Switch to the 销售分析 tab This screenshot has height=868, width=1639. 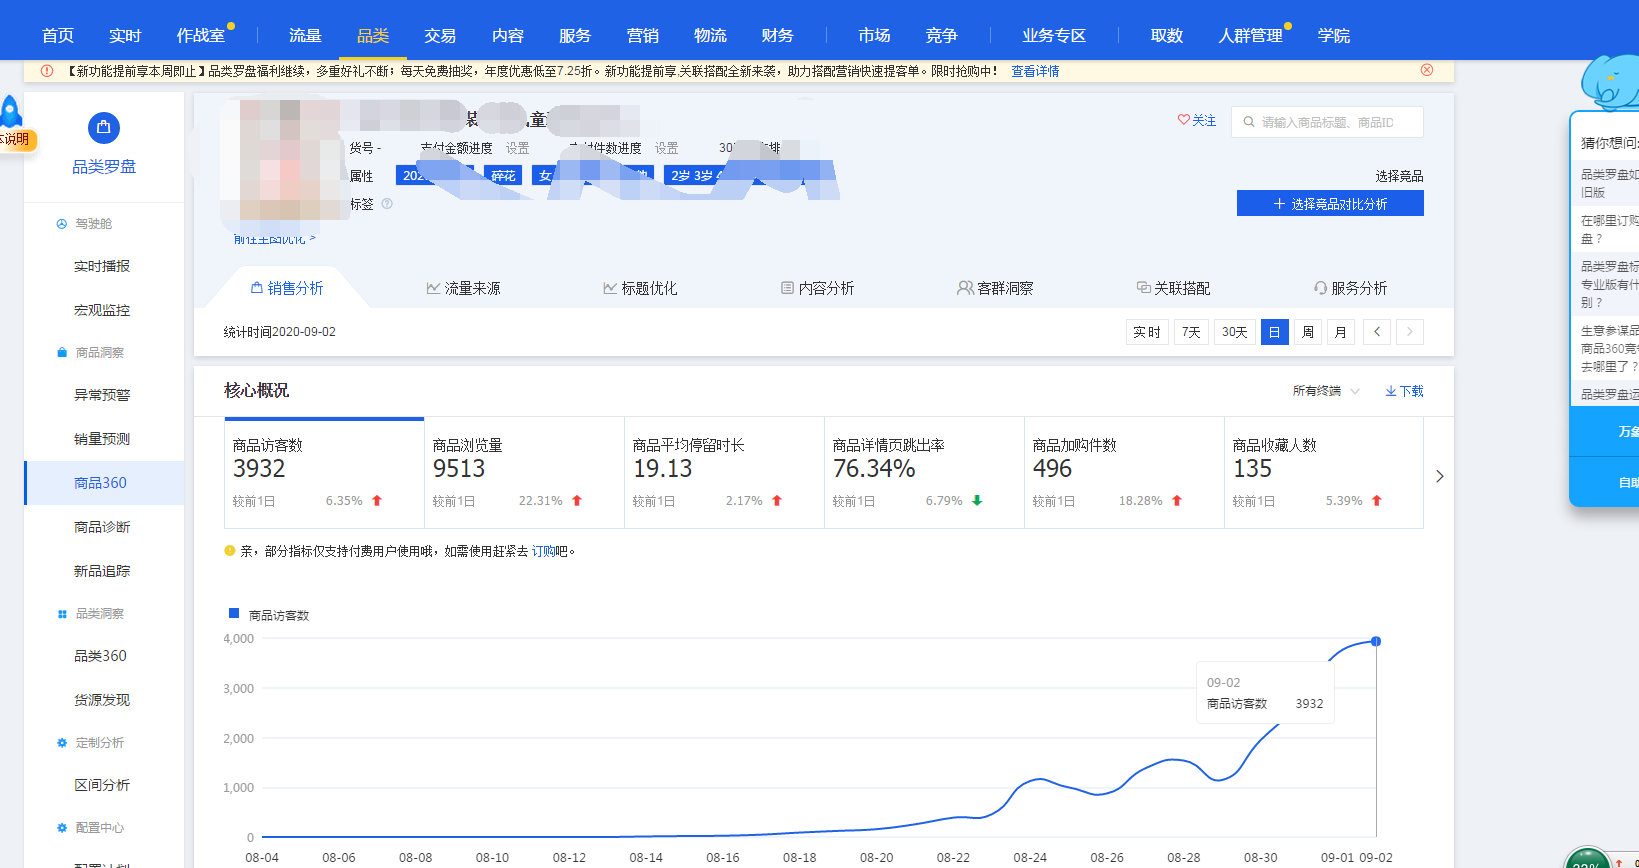[x=287, y=288]
